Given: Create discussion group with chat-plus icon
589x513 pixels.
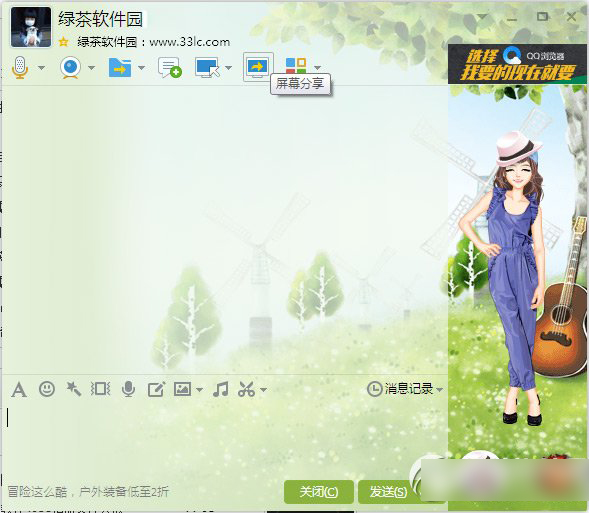Looking at the screenshot, I should 170,68.
